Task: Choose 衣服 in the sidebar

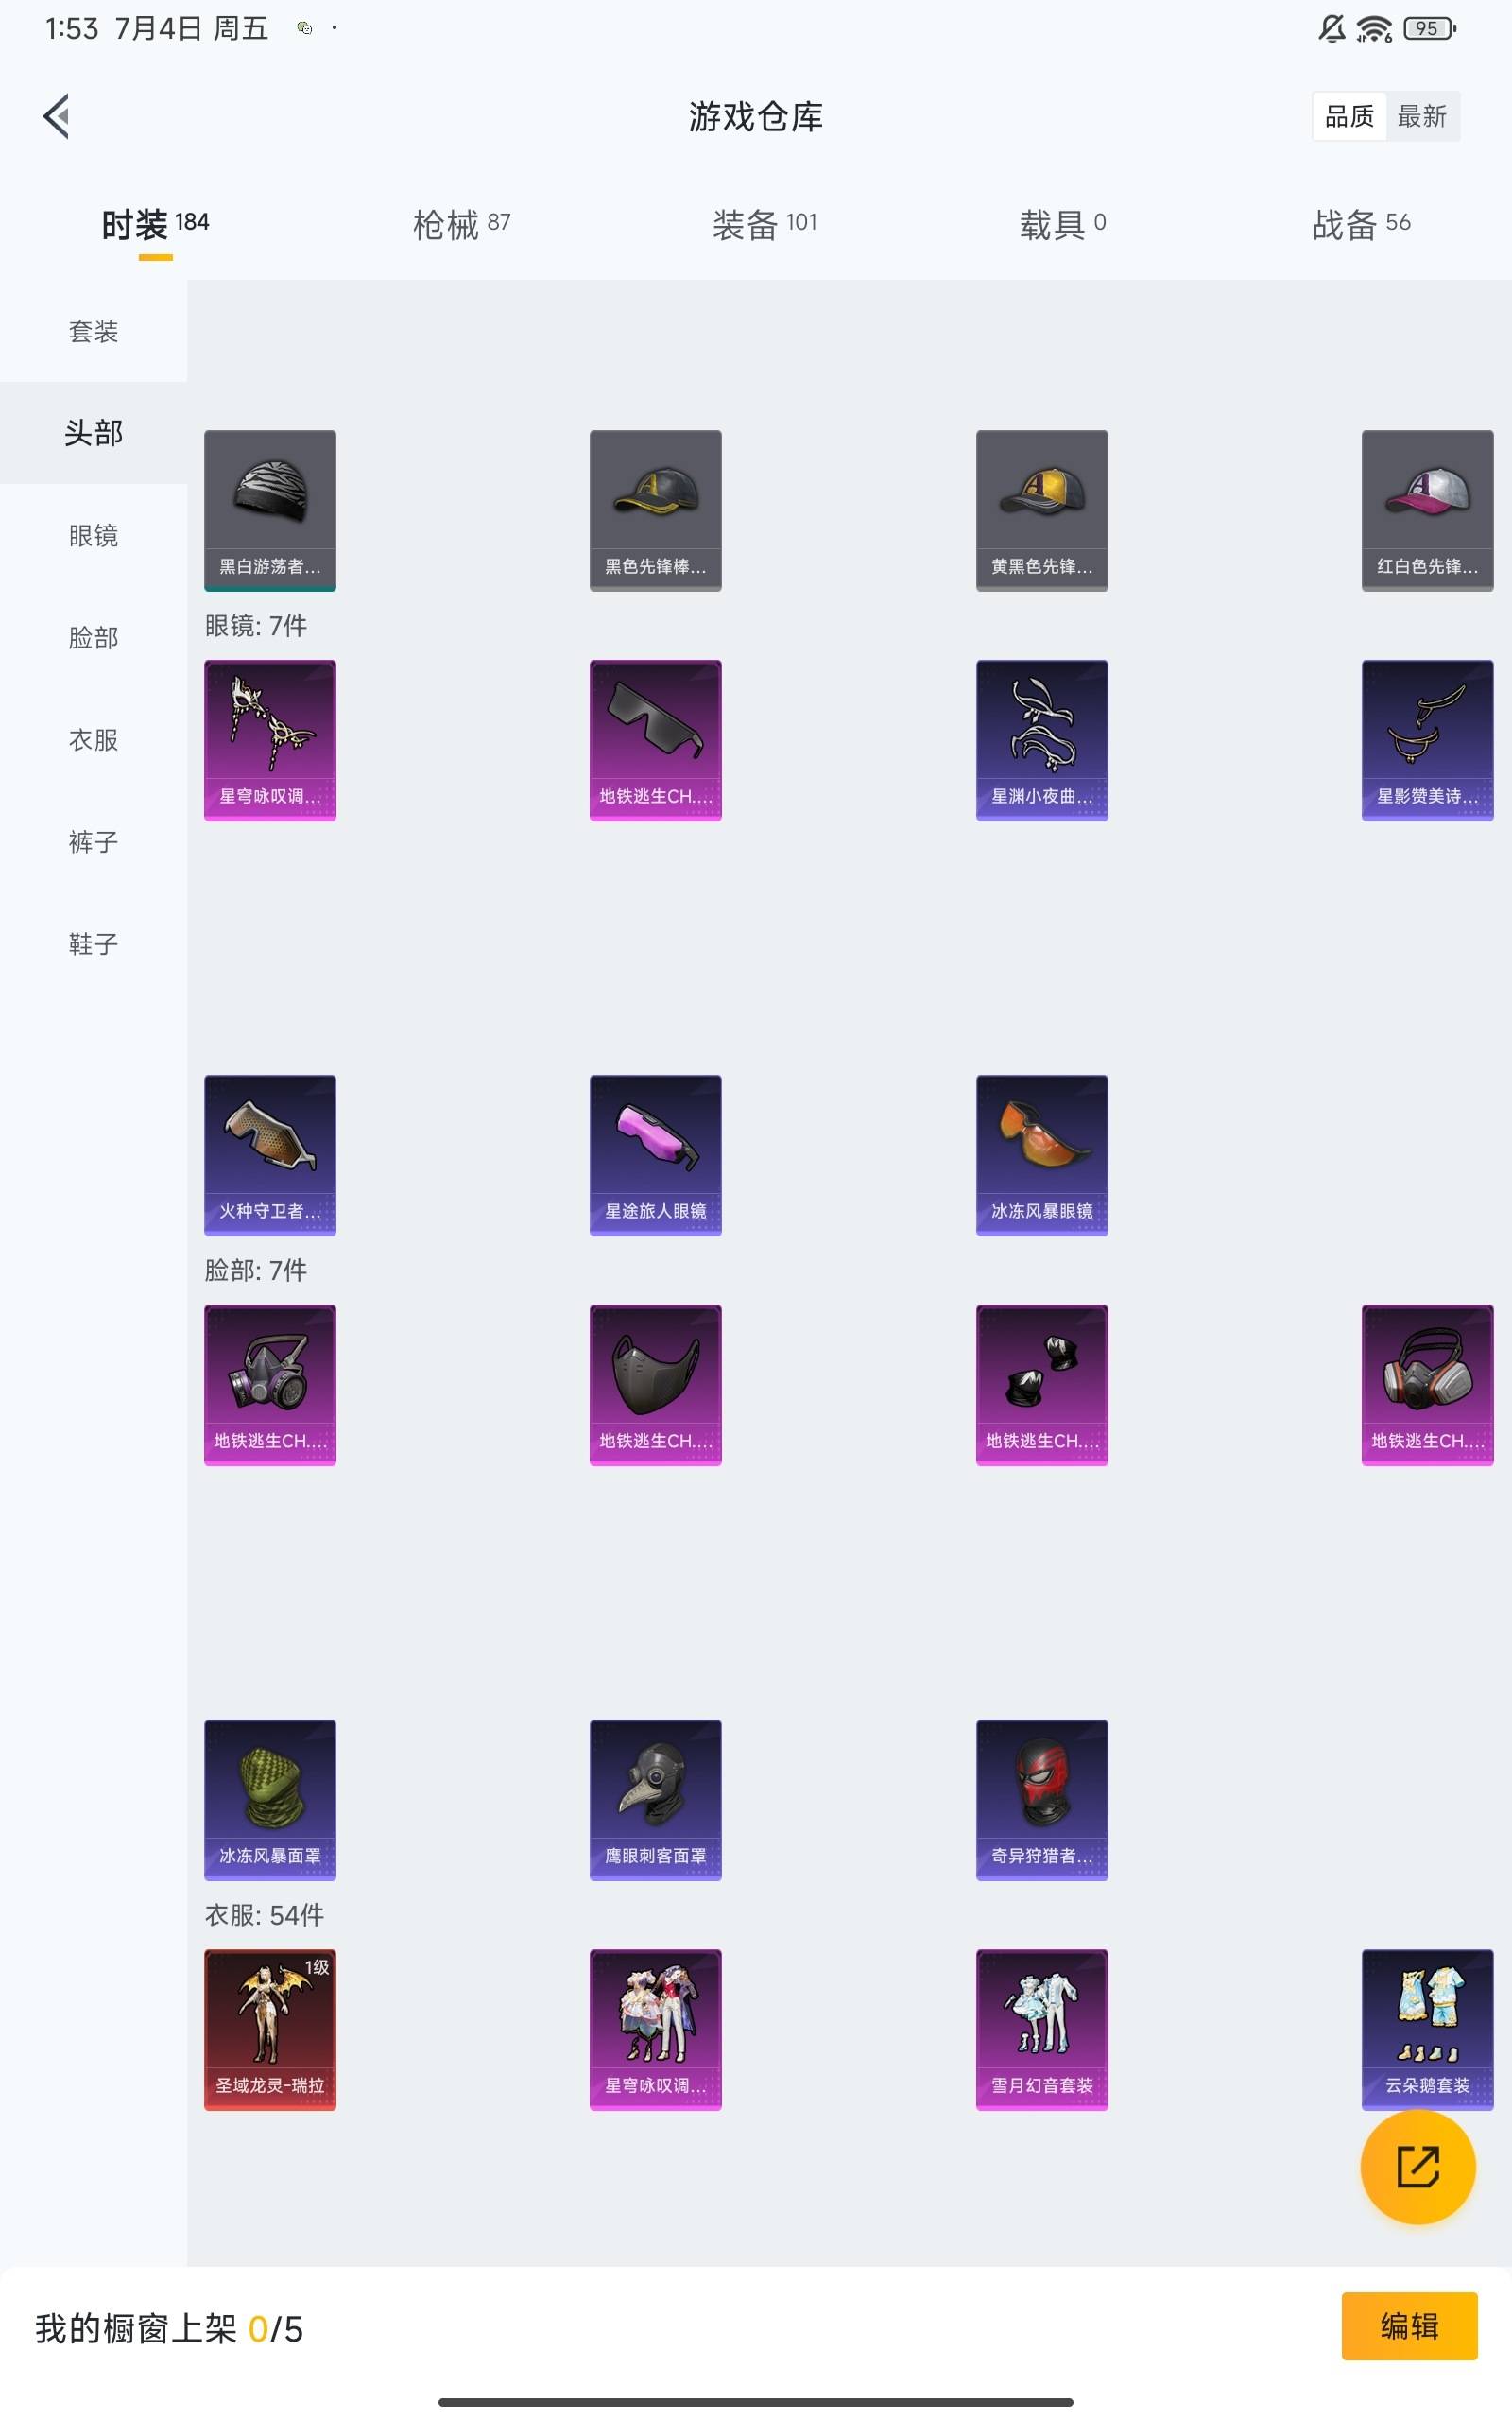Action: (x=93, y=740)
